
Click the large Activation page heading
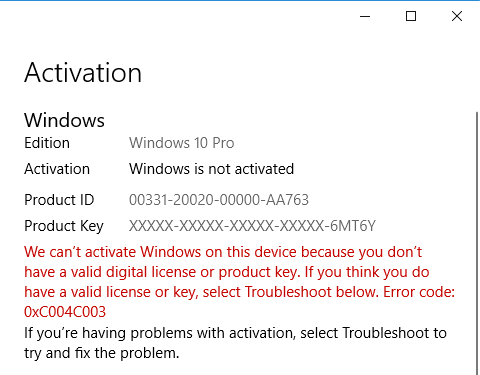click(x=83, y=73)
